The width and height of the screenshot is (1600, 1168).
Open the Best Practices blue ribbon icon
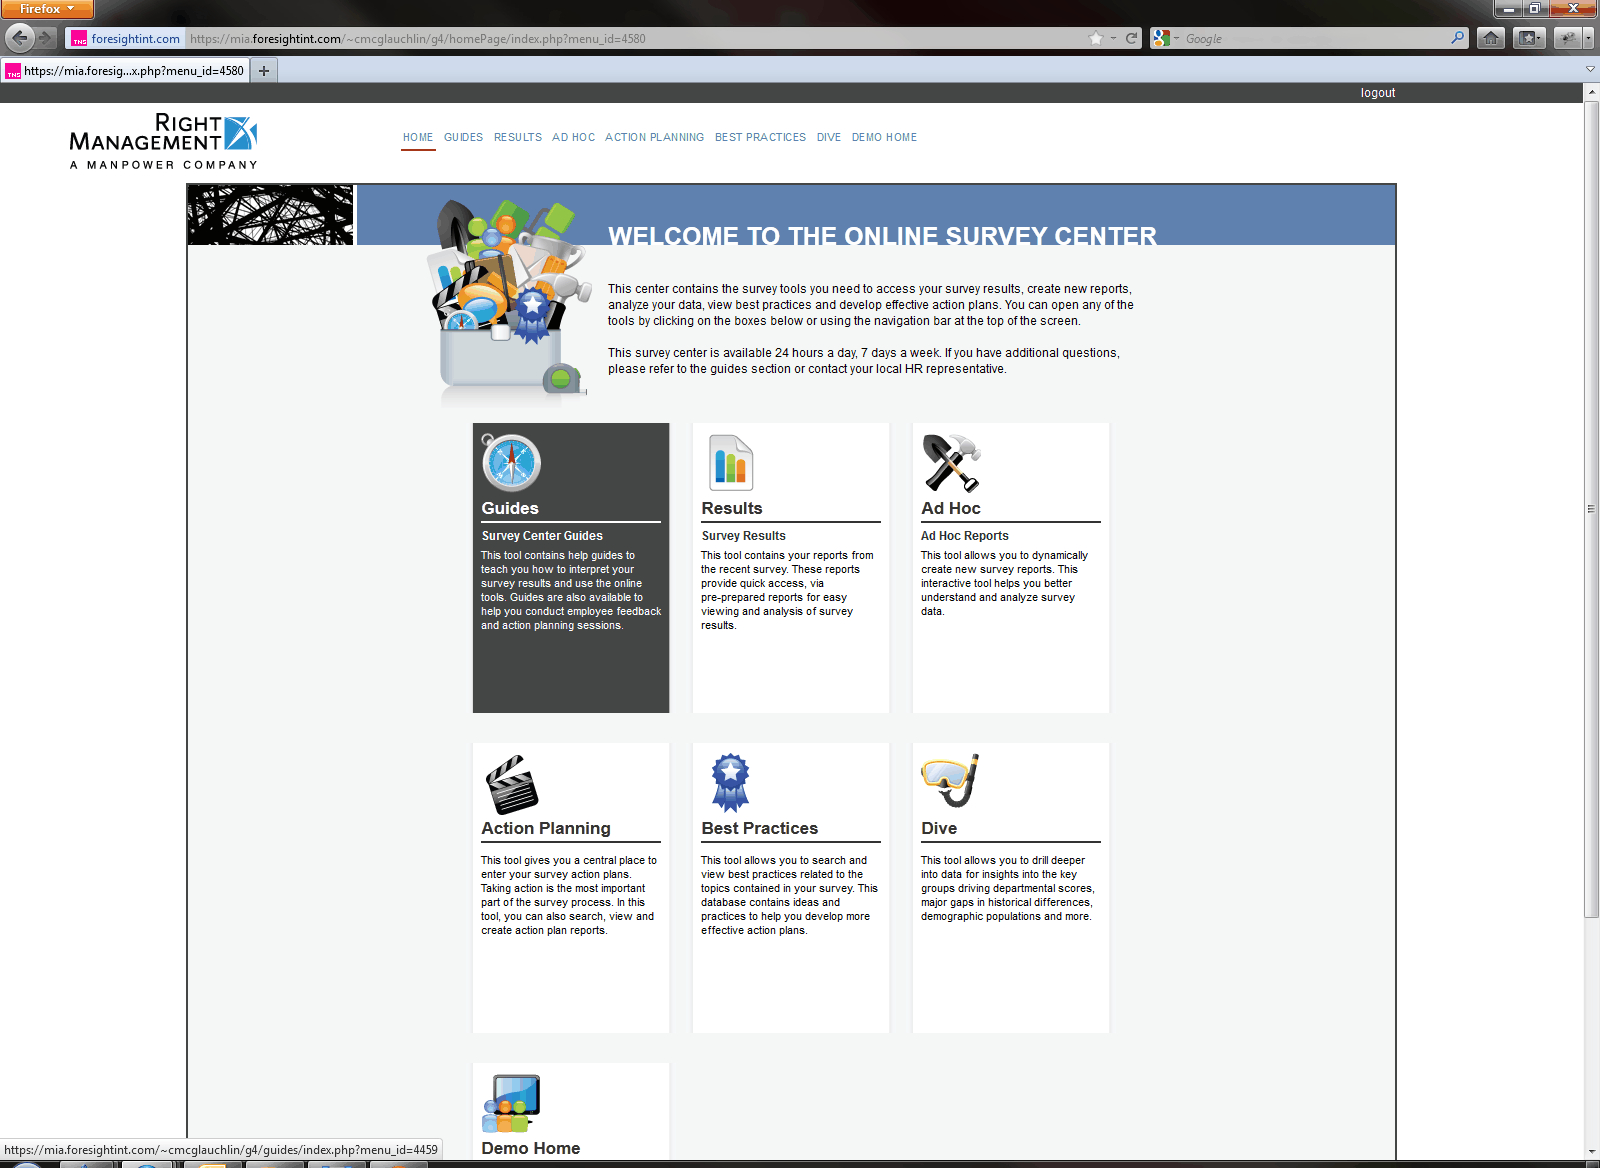click(x=731, y=783)
